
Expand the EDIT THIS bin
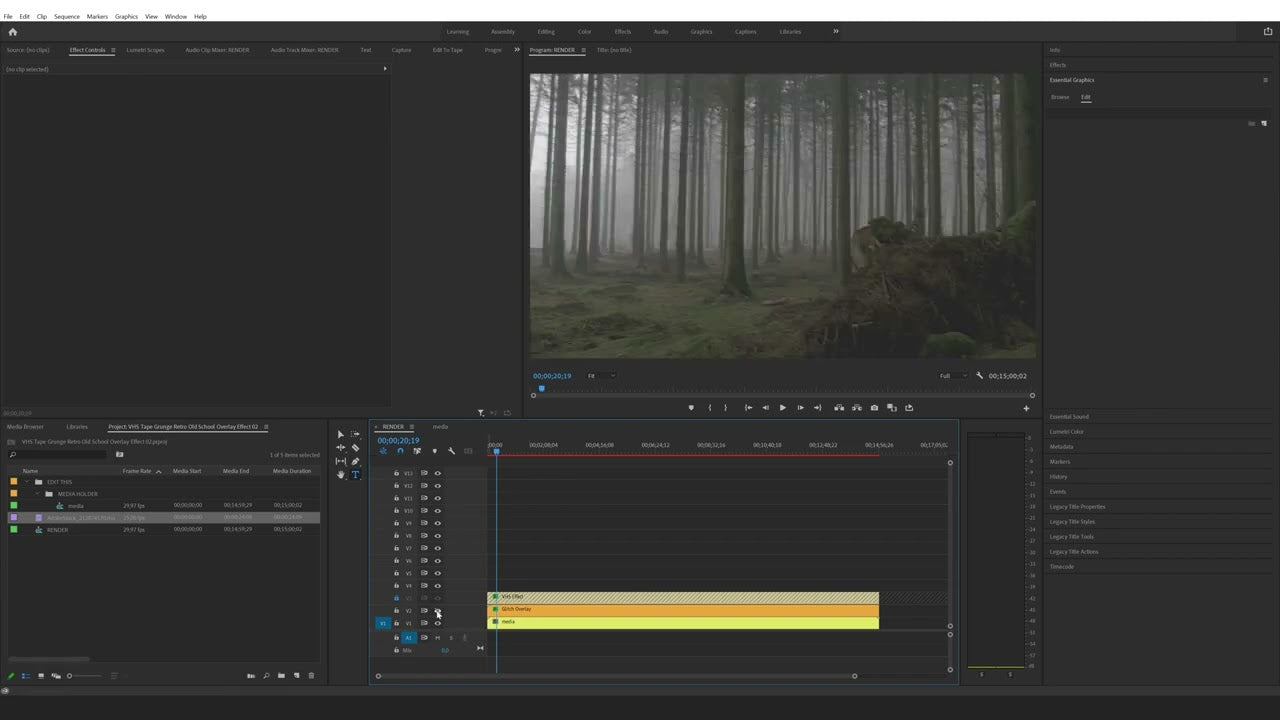[x=28, y=481]
